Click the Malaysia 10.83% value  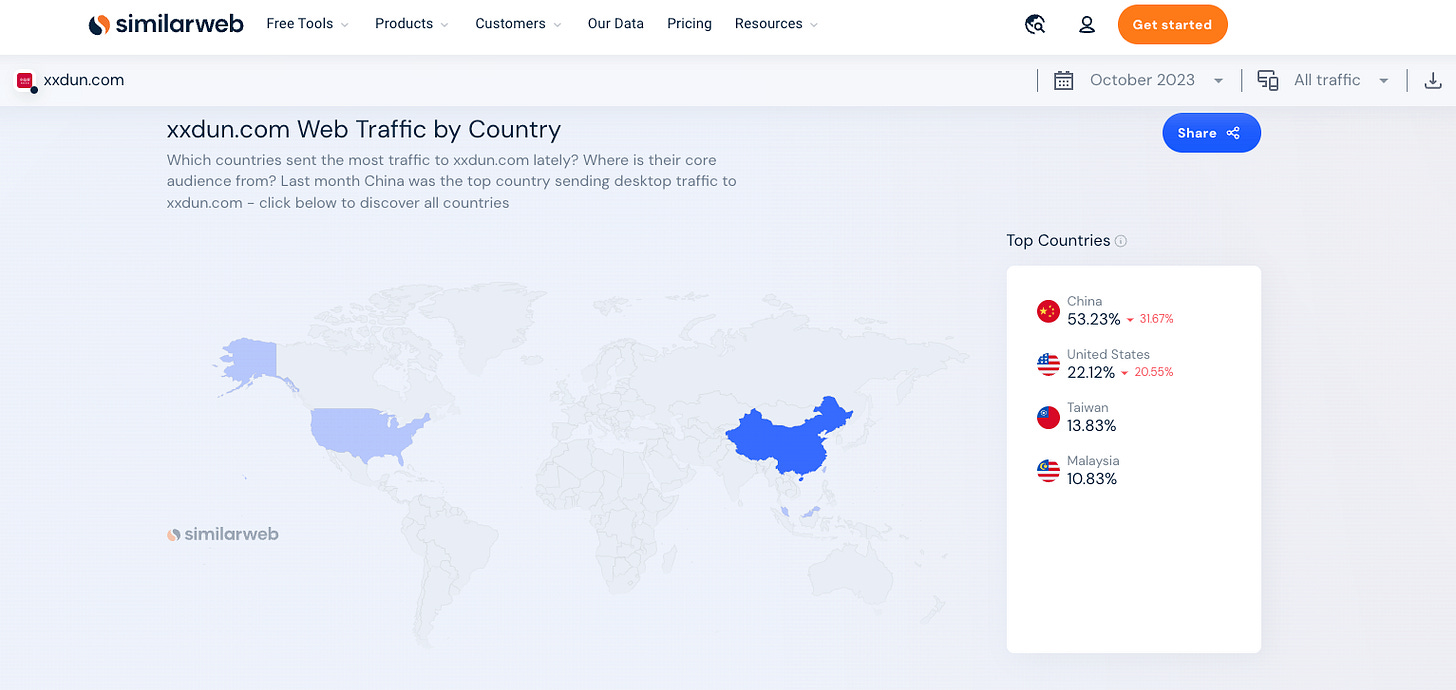click(x=1092, y=479)
